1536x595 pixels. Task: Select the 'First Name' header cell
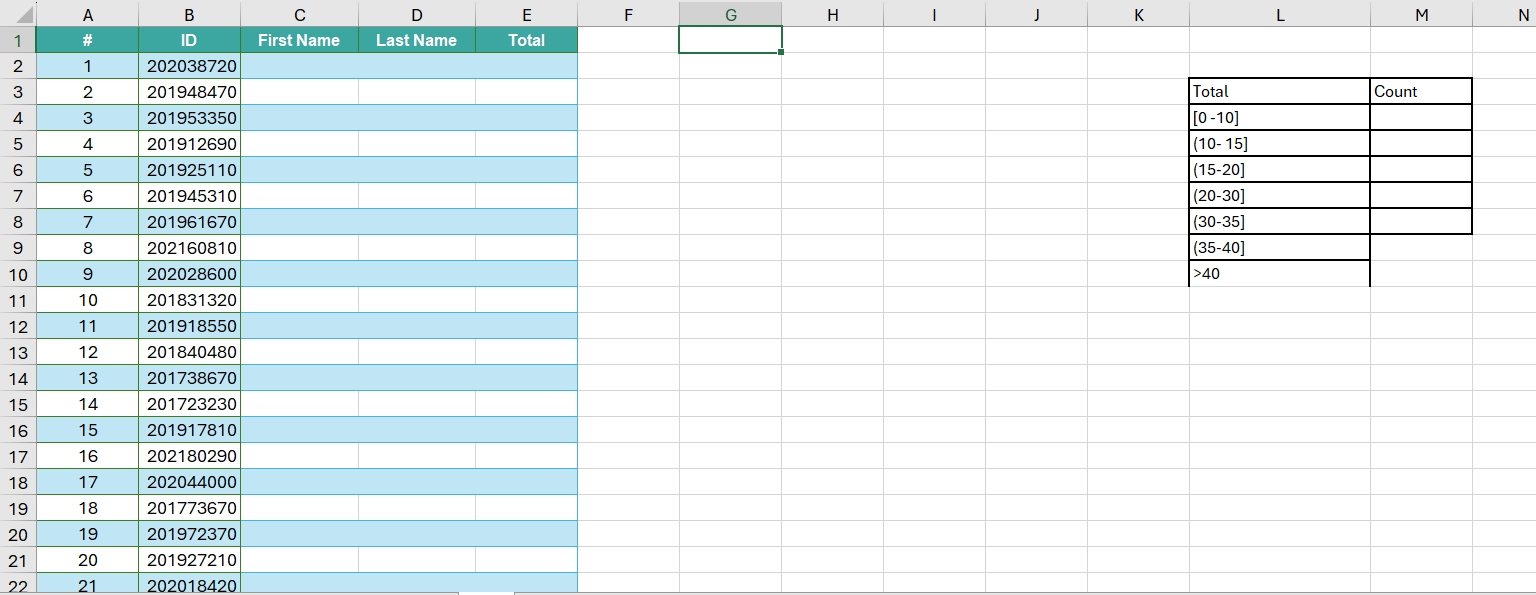(299, 40)
